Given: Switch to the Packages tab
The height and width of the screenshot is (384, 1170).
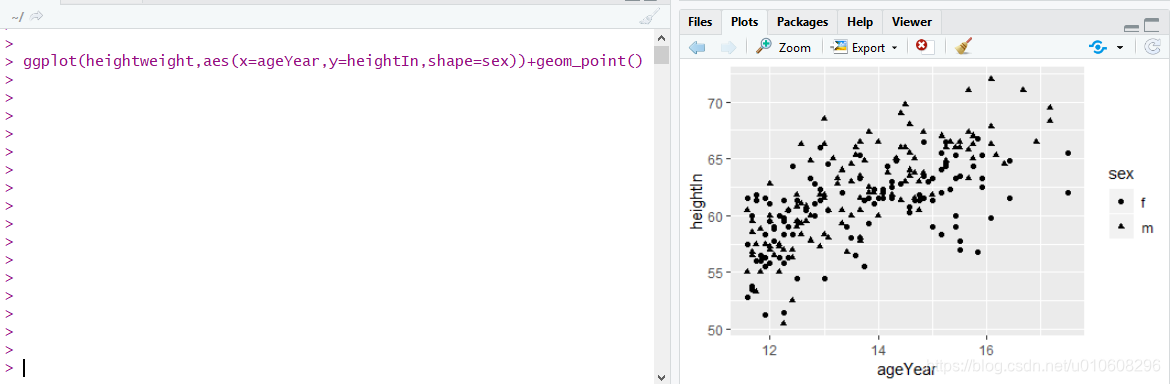Looking at the screenshot, I should click(802, 22).
